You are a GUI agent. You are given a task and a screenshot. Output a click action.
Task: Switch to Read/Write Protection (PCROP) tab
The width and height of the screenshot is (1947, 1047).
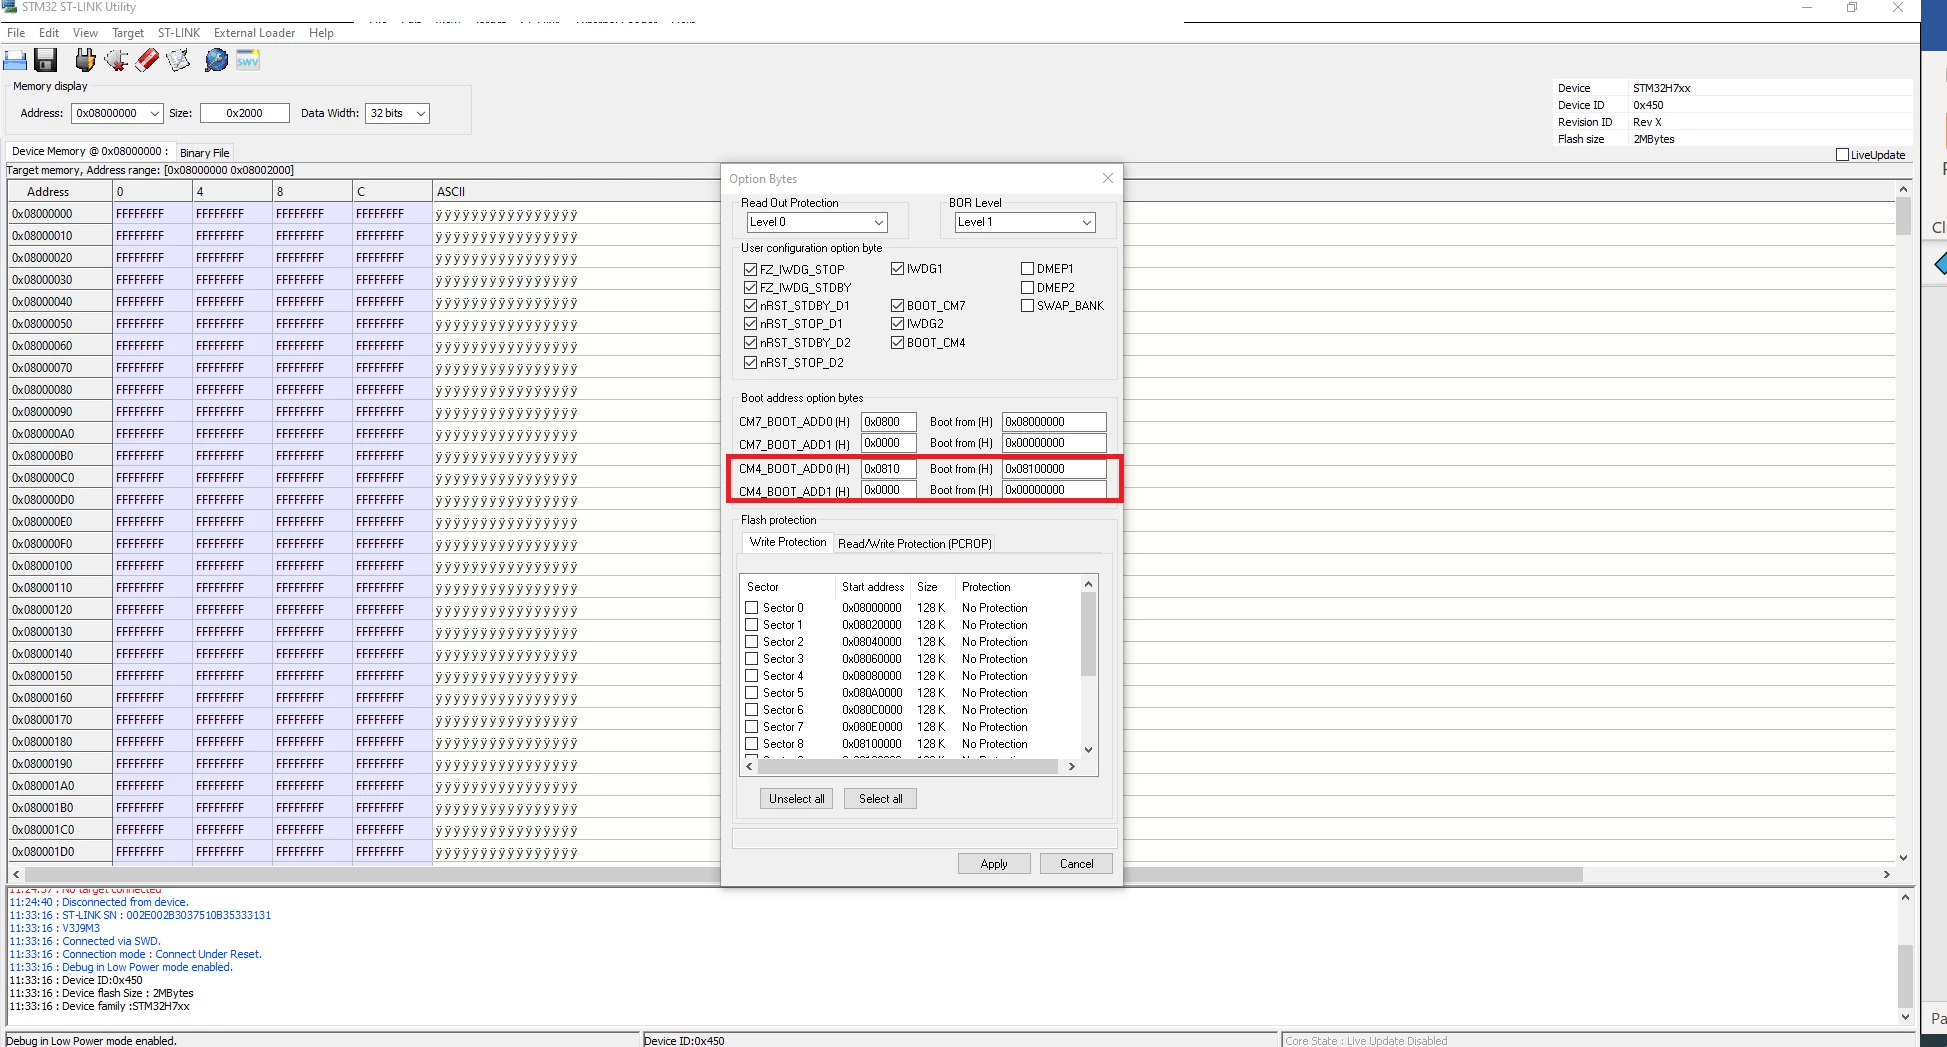tap(915, 544)
